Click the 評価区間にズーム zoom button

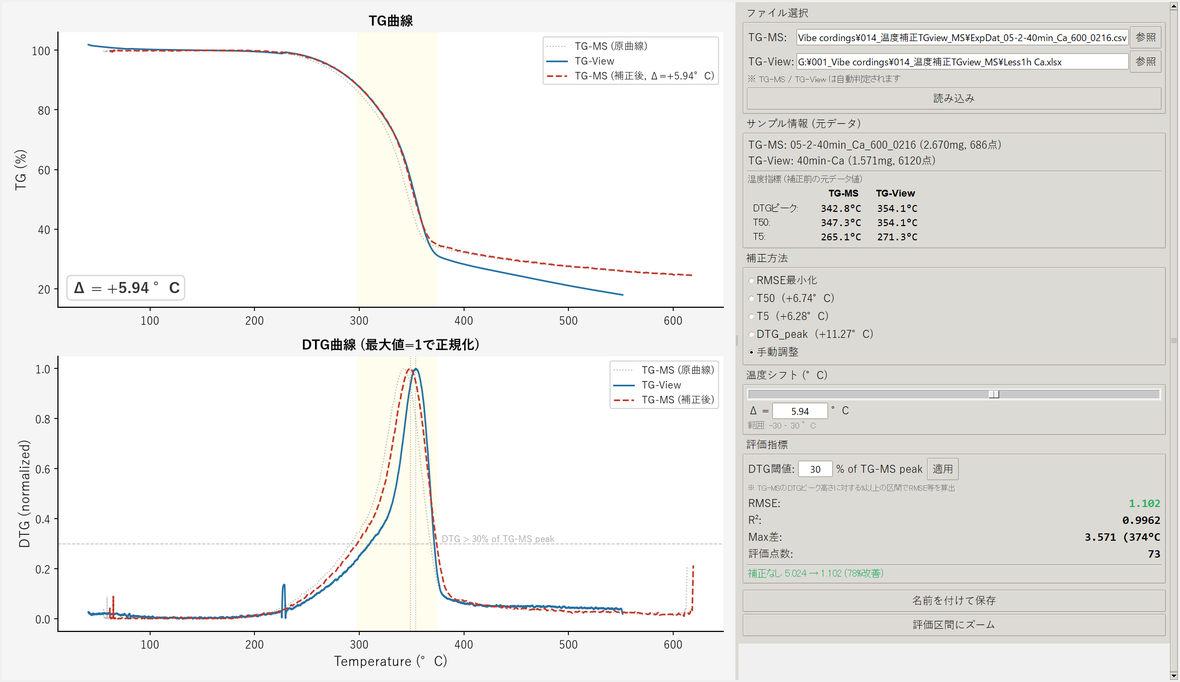953,625
